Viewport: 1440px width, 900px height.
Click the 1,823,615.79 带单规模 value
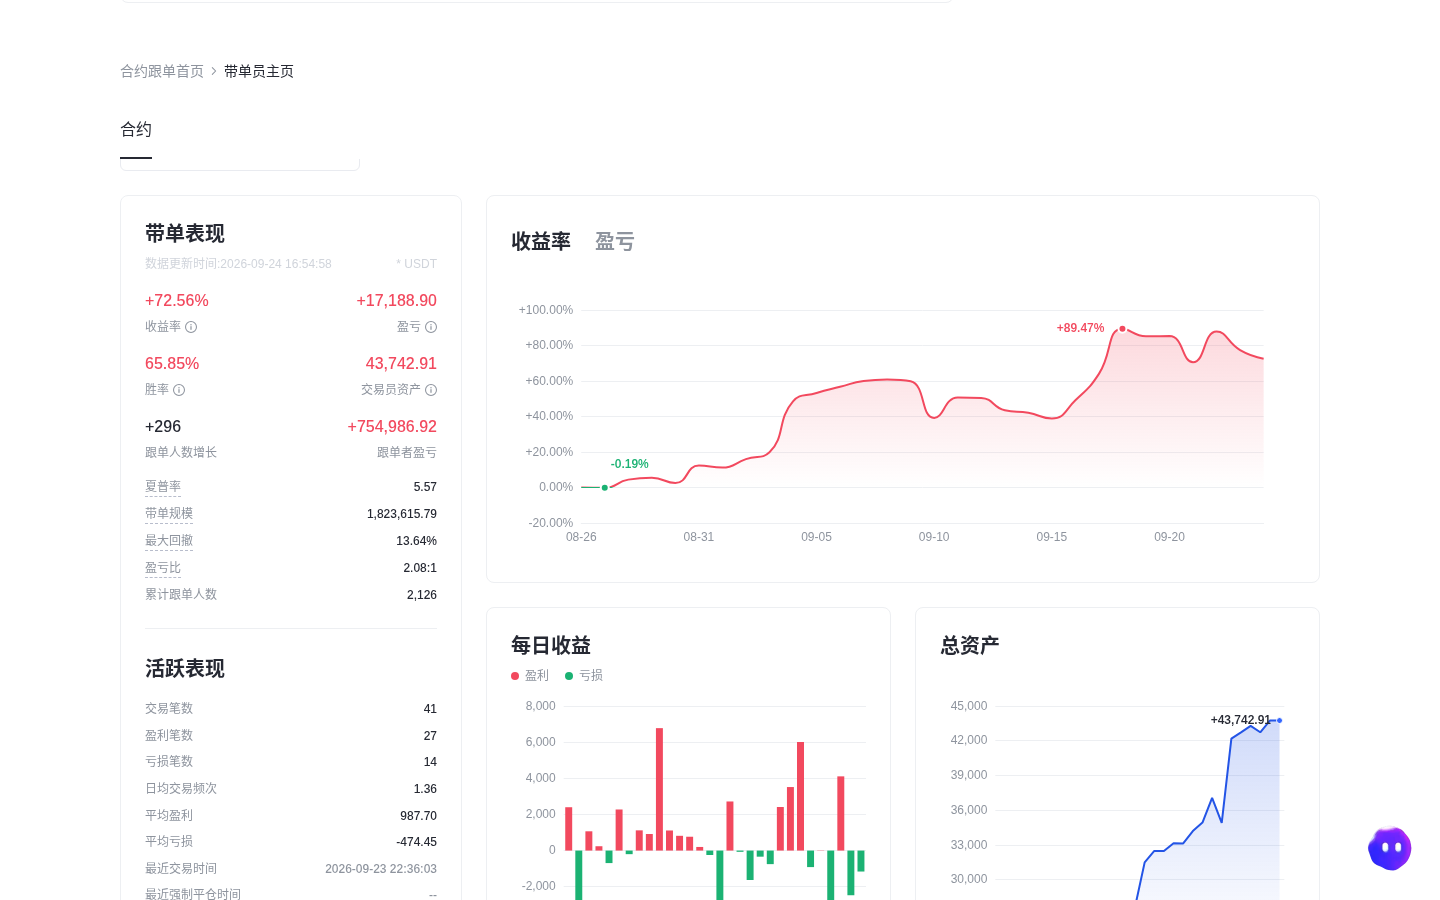402,514
